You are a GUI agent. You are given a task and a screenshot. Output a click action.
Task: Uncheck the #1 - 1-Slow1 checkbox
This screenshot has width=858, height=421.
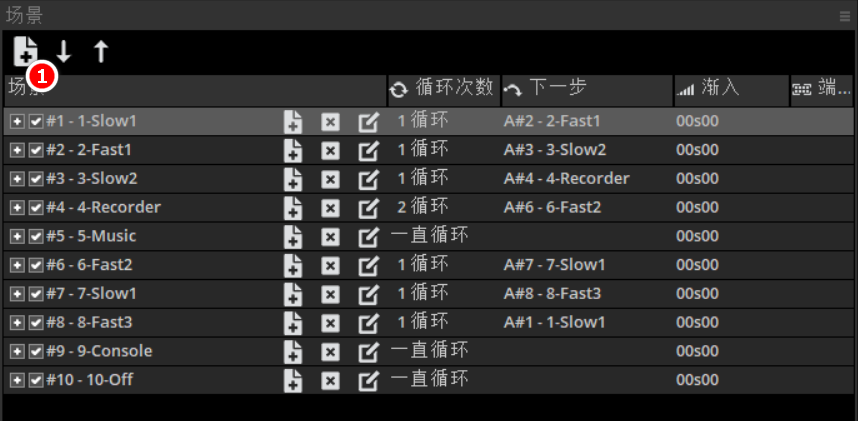pos(36,122)
